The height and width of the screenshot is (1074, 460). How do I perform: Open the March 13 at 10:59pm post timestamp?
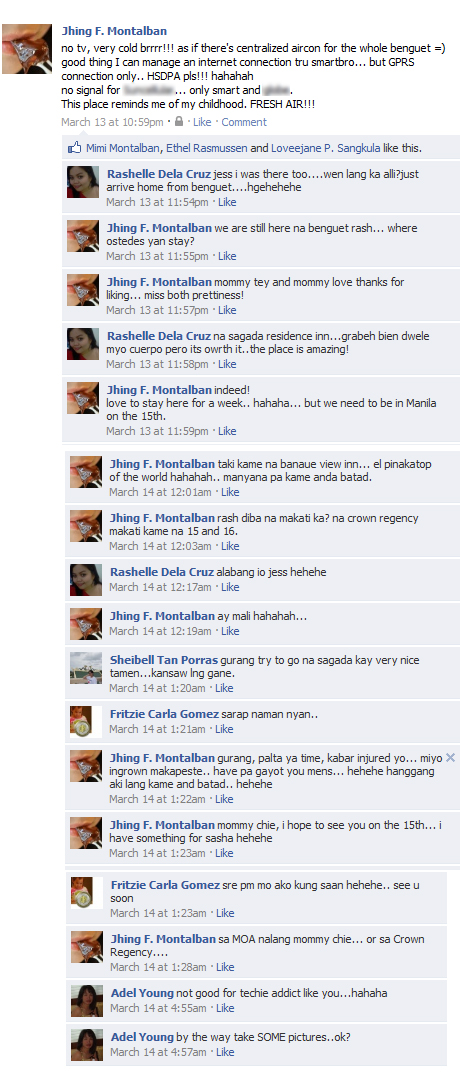(x=112, y=122)
